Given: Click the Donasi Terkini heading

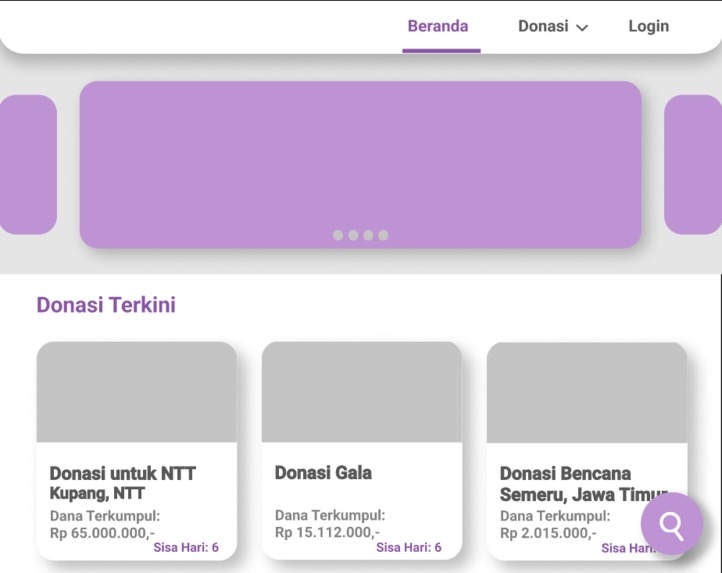Looking at the screenshot, I should (106, 305).
